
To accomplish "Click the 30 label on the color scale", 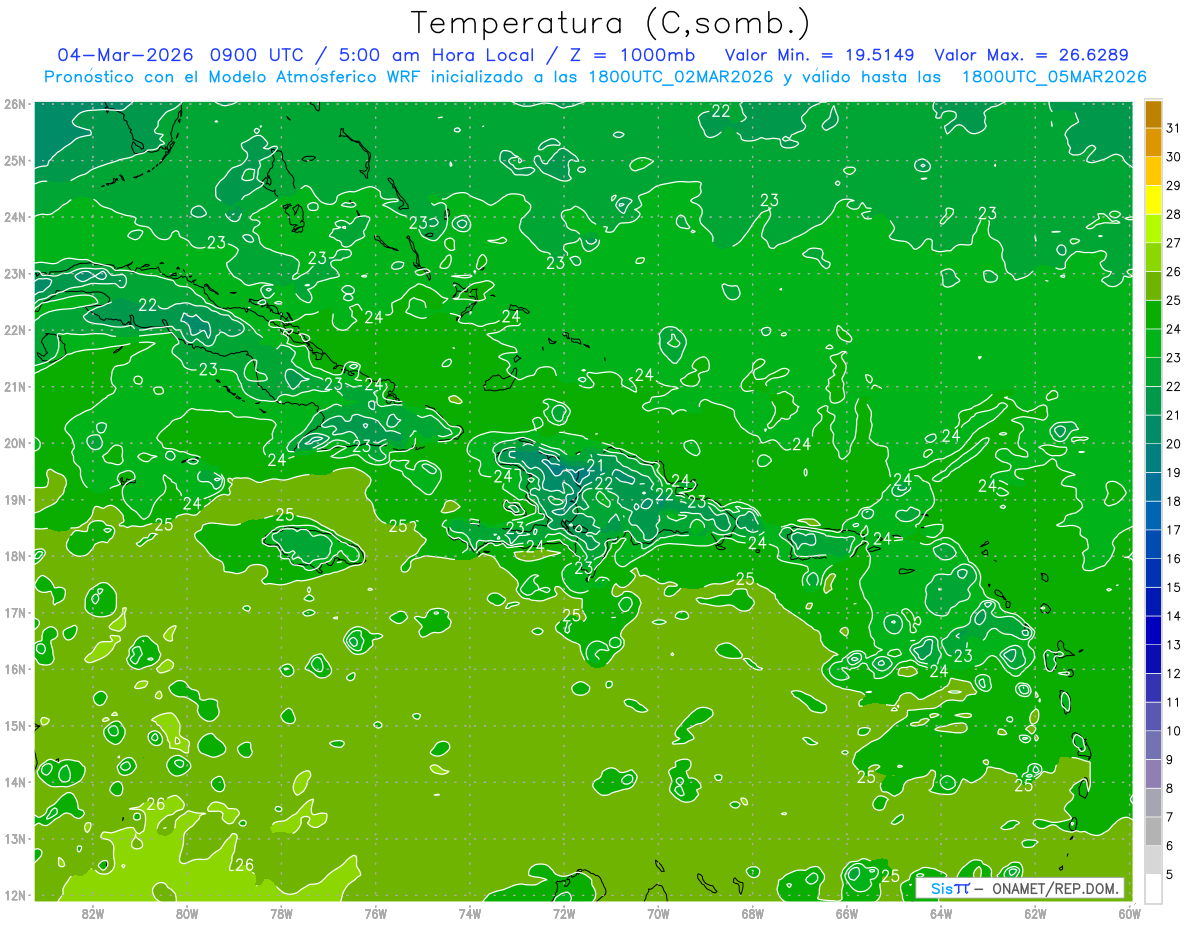I will (x=1173, y=157).
